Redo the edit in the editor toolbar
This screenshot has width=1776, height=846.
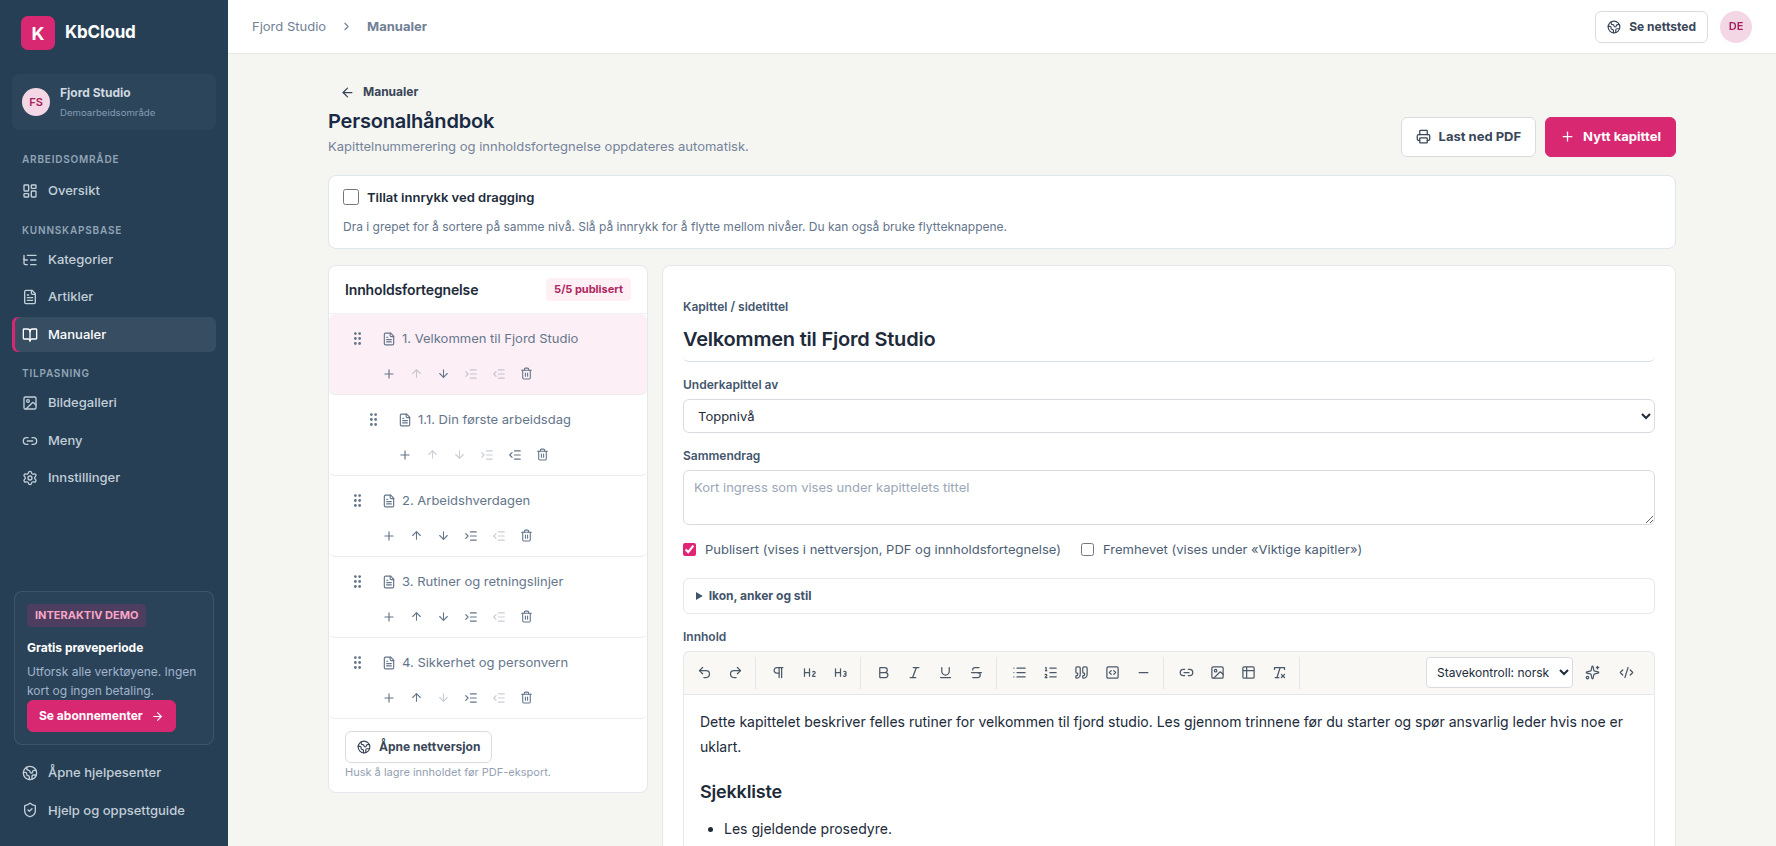point(735,673)
